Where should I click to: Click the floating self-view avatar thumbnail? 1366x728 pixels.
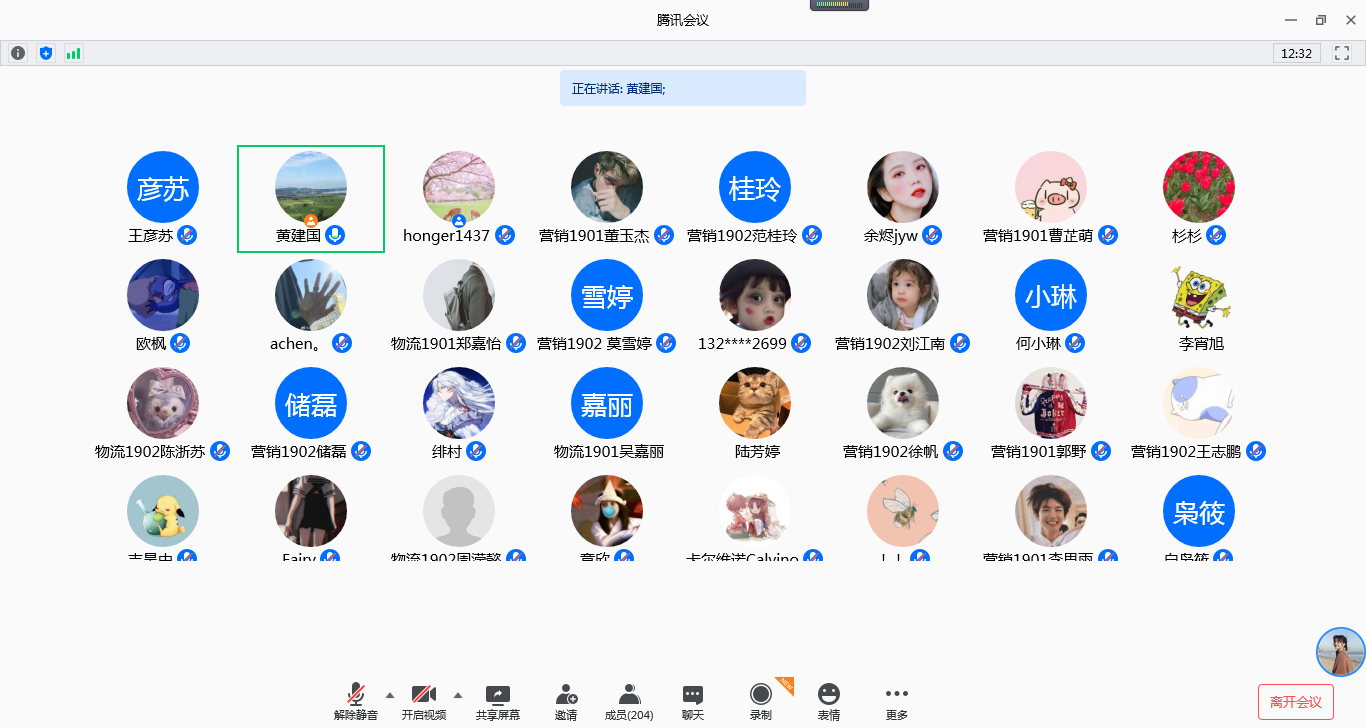pyautogui.click(x=1340, y=652)
